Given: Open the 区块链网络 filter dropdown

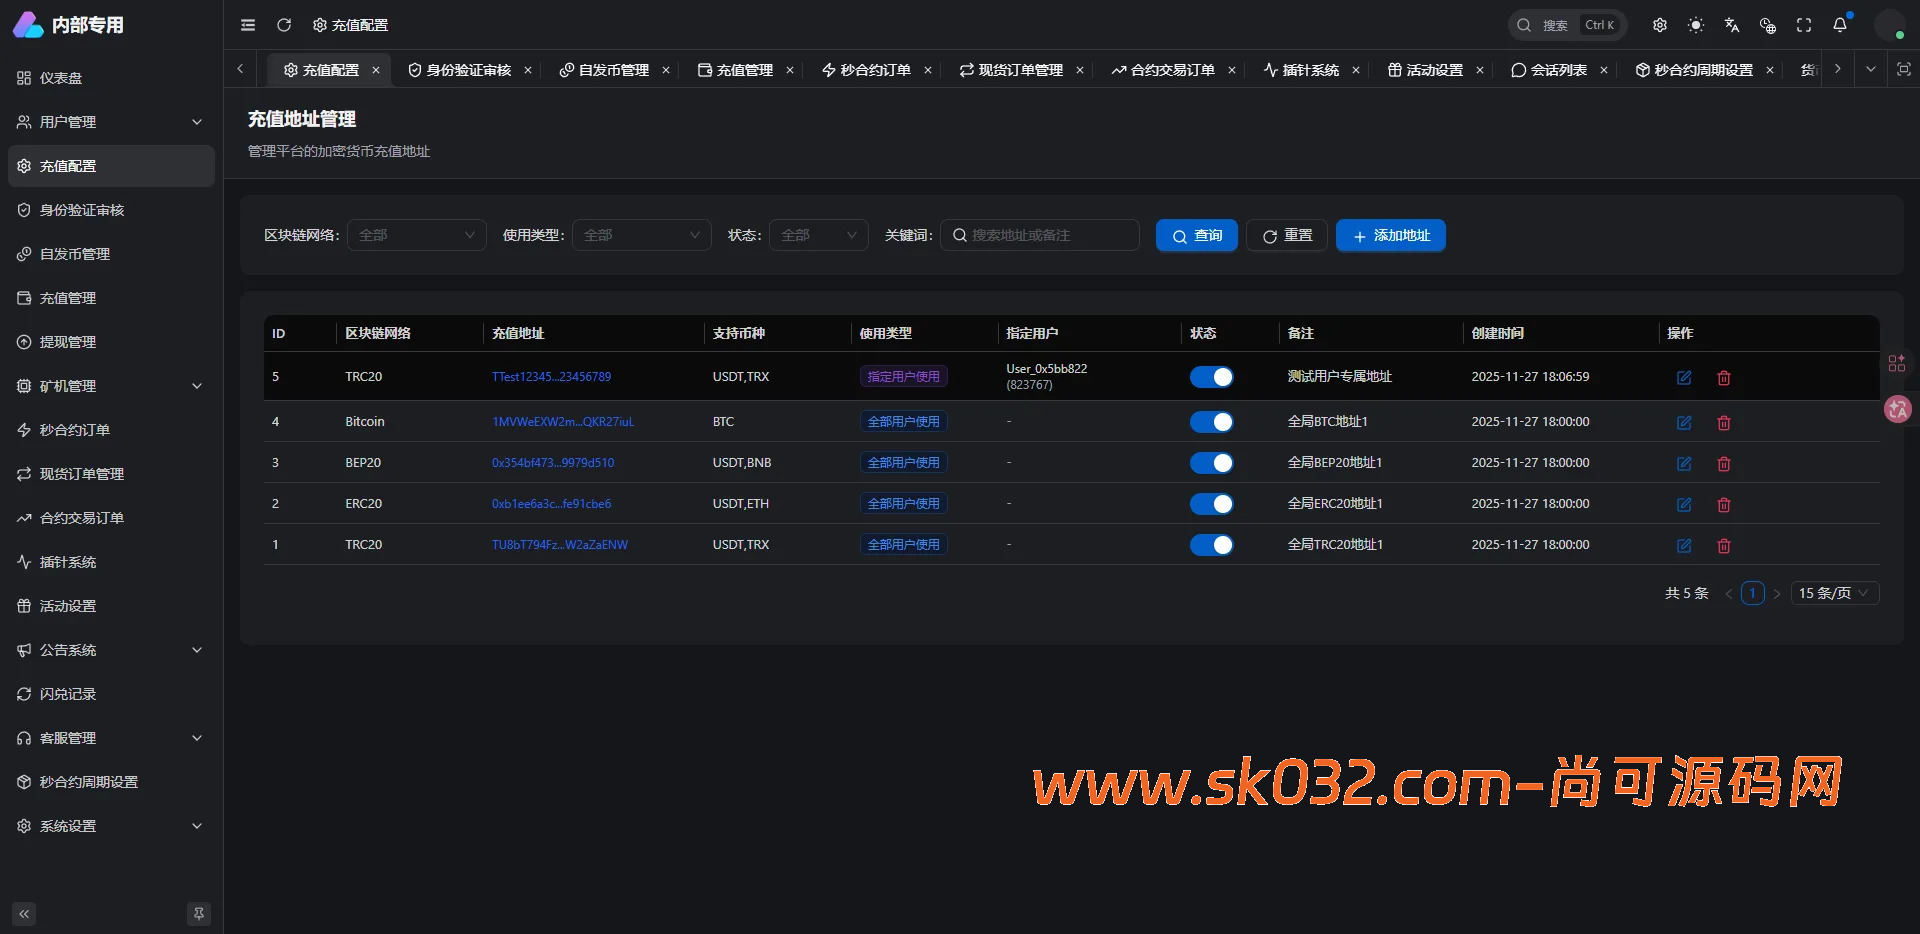Looking at the screenshot, I should point(416,235).
